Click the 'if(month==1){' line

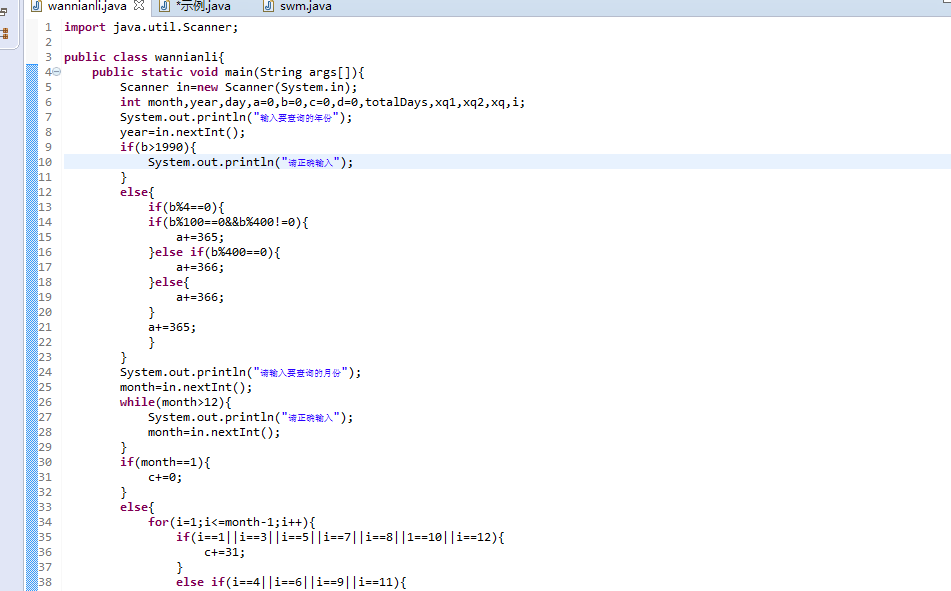165,462
